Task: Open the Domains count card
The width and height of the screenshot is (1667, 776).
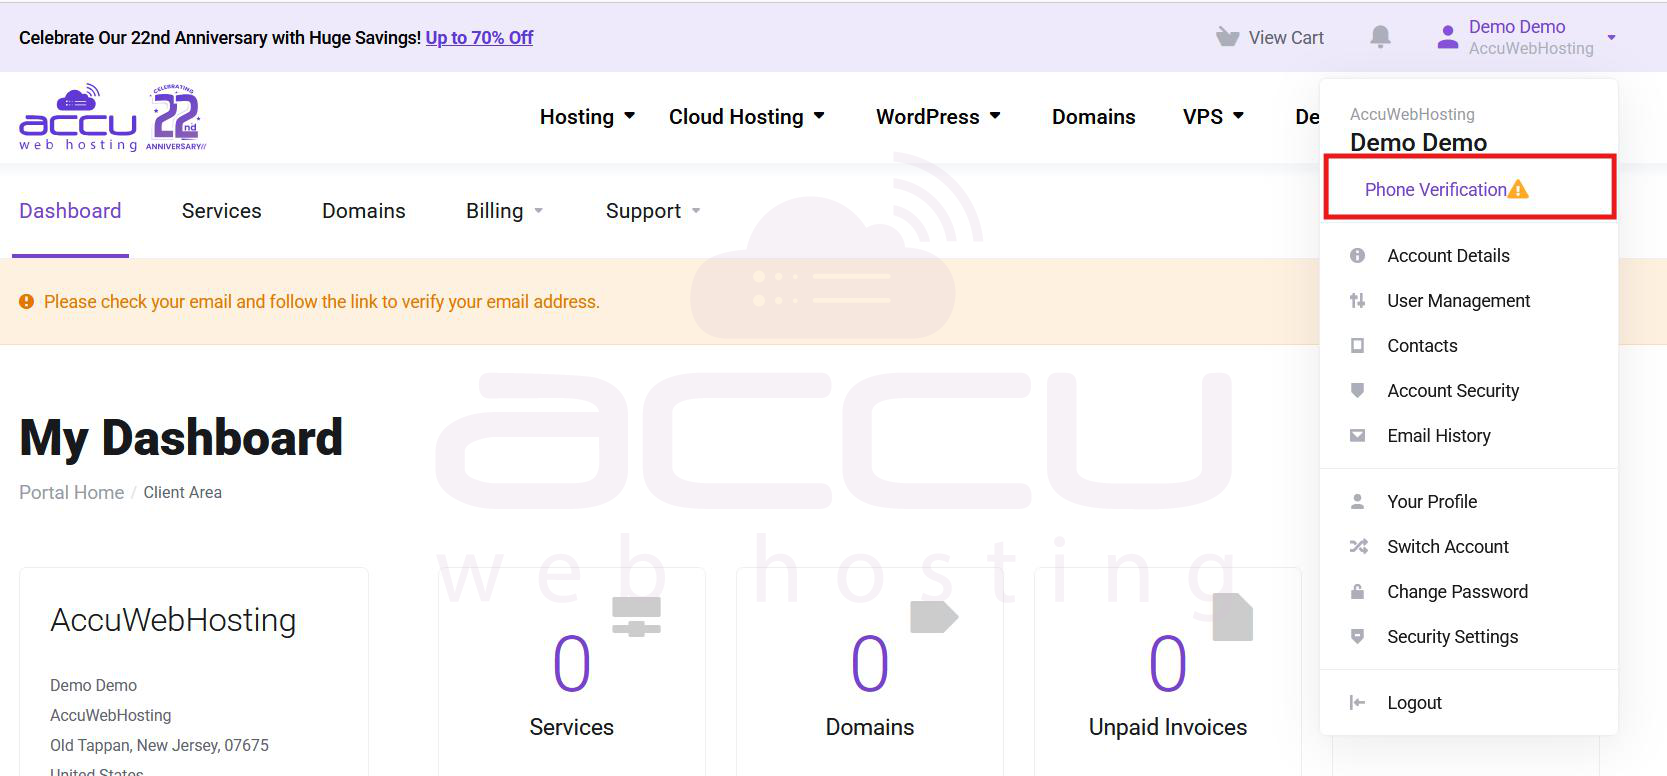Action: 870,674
